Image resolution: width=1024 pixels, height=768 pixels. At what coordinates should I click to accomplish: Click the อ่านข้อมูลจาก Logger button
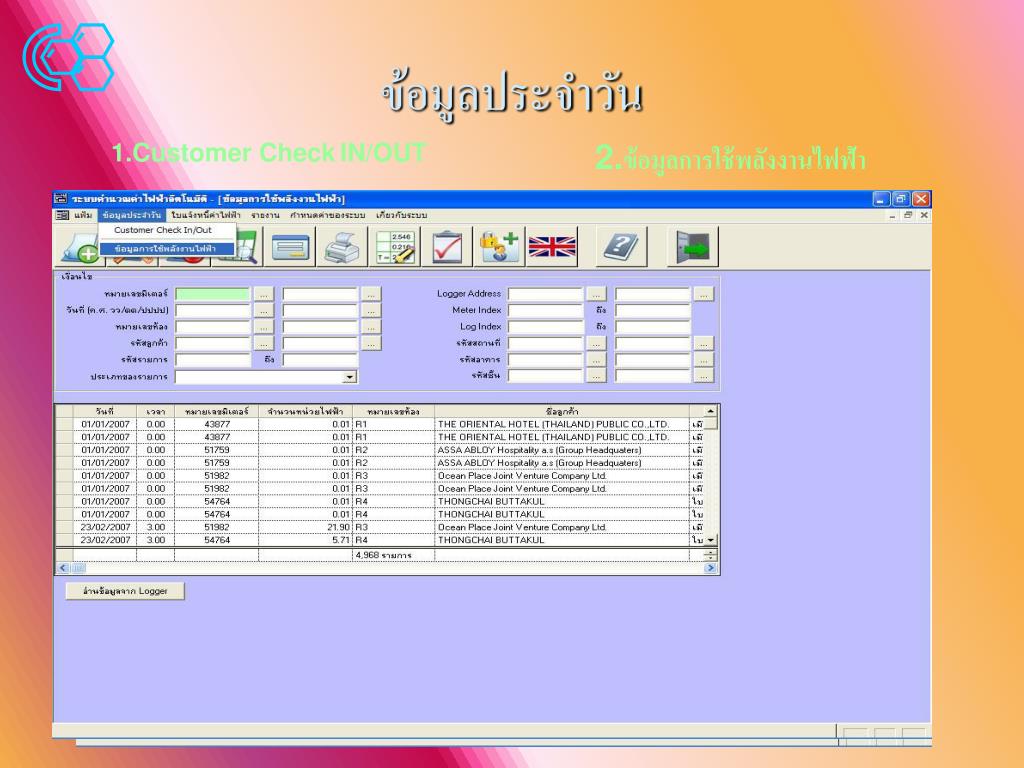pos(125,591)
